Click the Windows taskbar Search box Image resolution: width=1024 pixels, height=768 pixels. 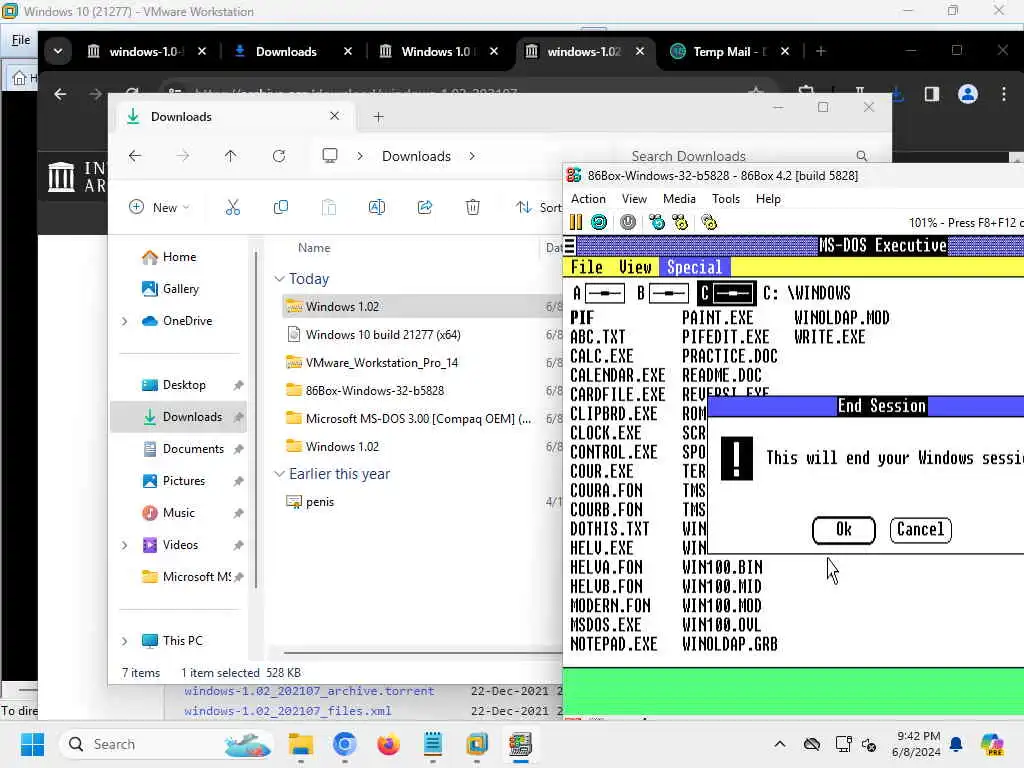167,744
